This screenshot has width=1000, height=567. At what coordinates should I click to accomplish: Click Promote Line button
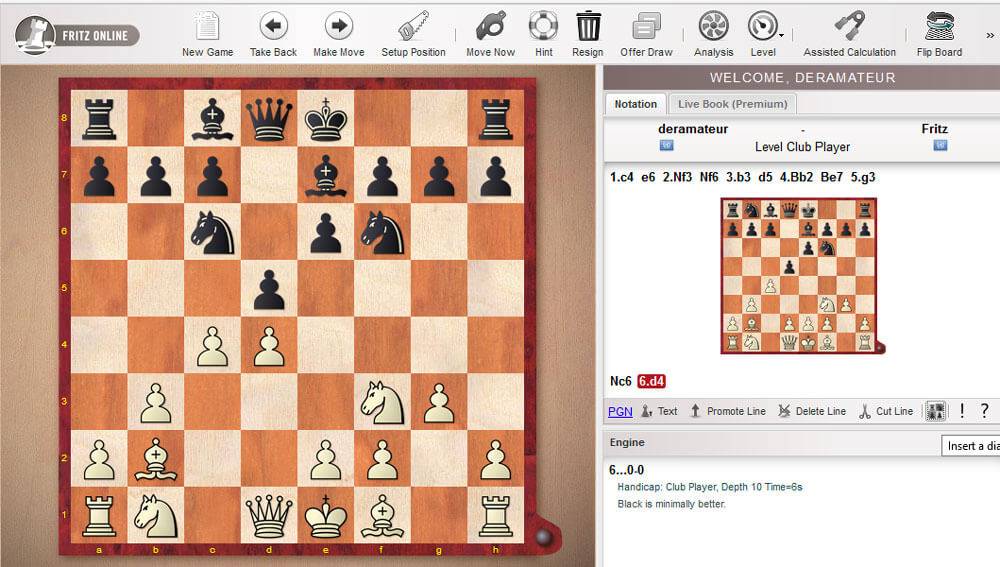click(728, 411)
